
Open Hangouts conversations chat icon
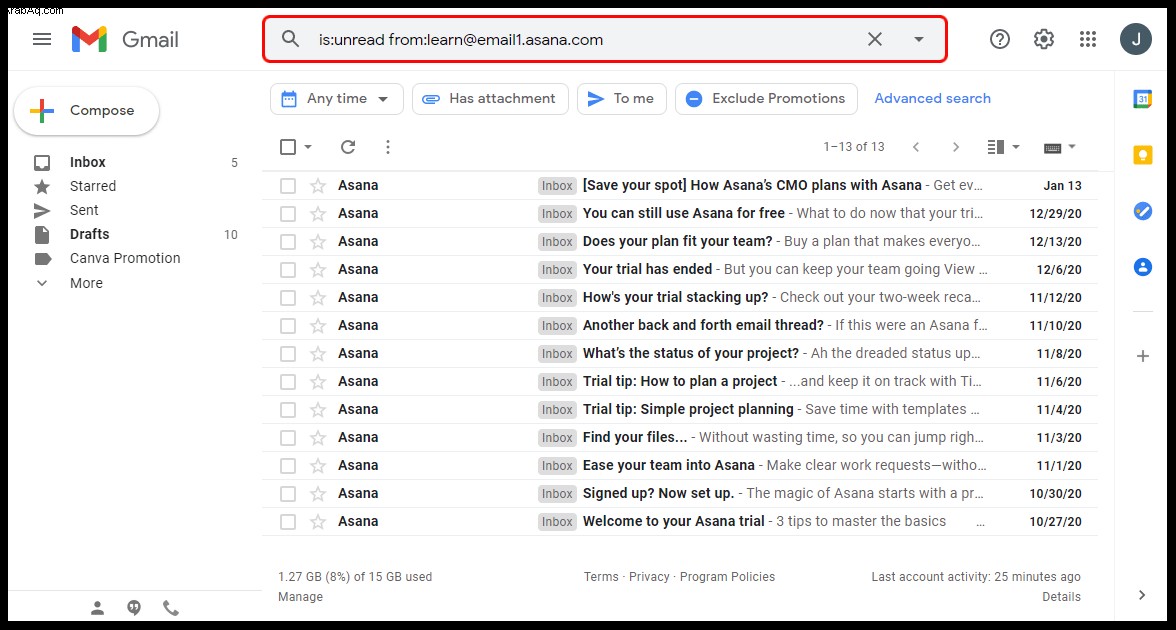point(134,608)
